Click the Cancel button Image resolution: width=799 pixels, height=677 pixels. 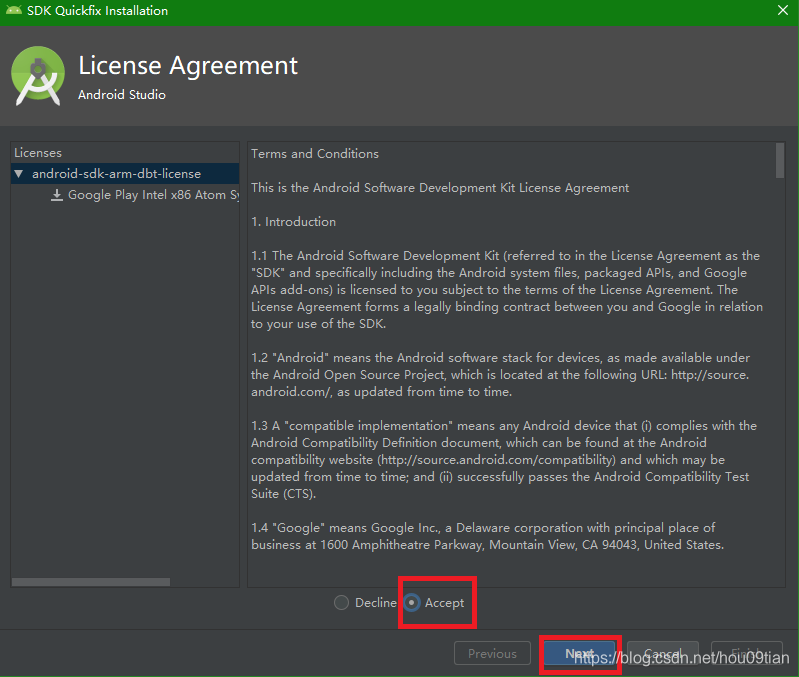tap(662, 653)
